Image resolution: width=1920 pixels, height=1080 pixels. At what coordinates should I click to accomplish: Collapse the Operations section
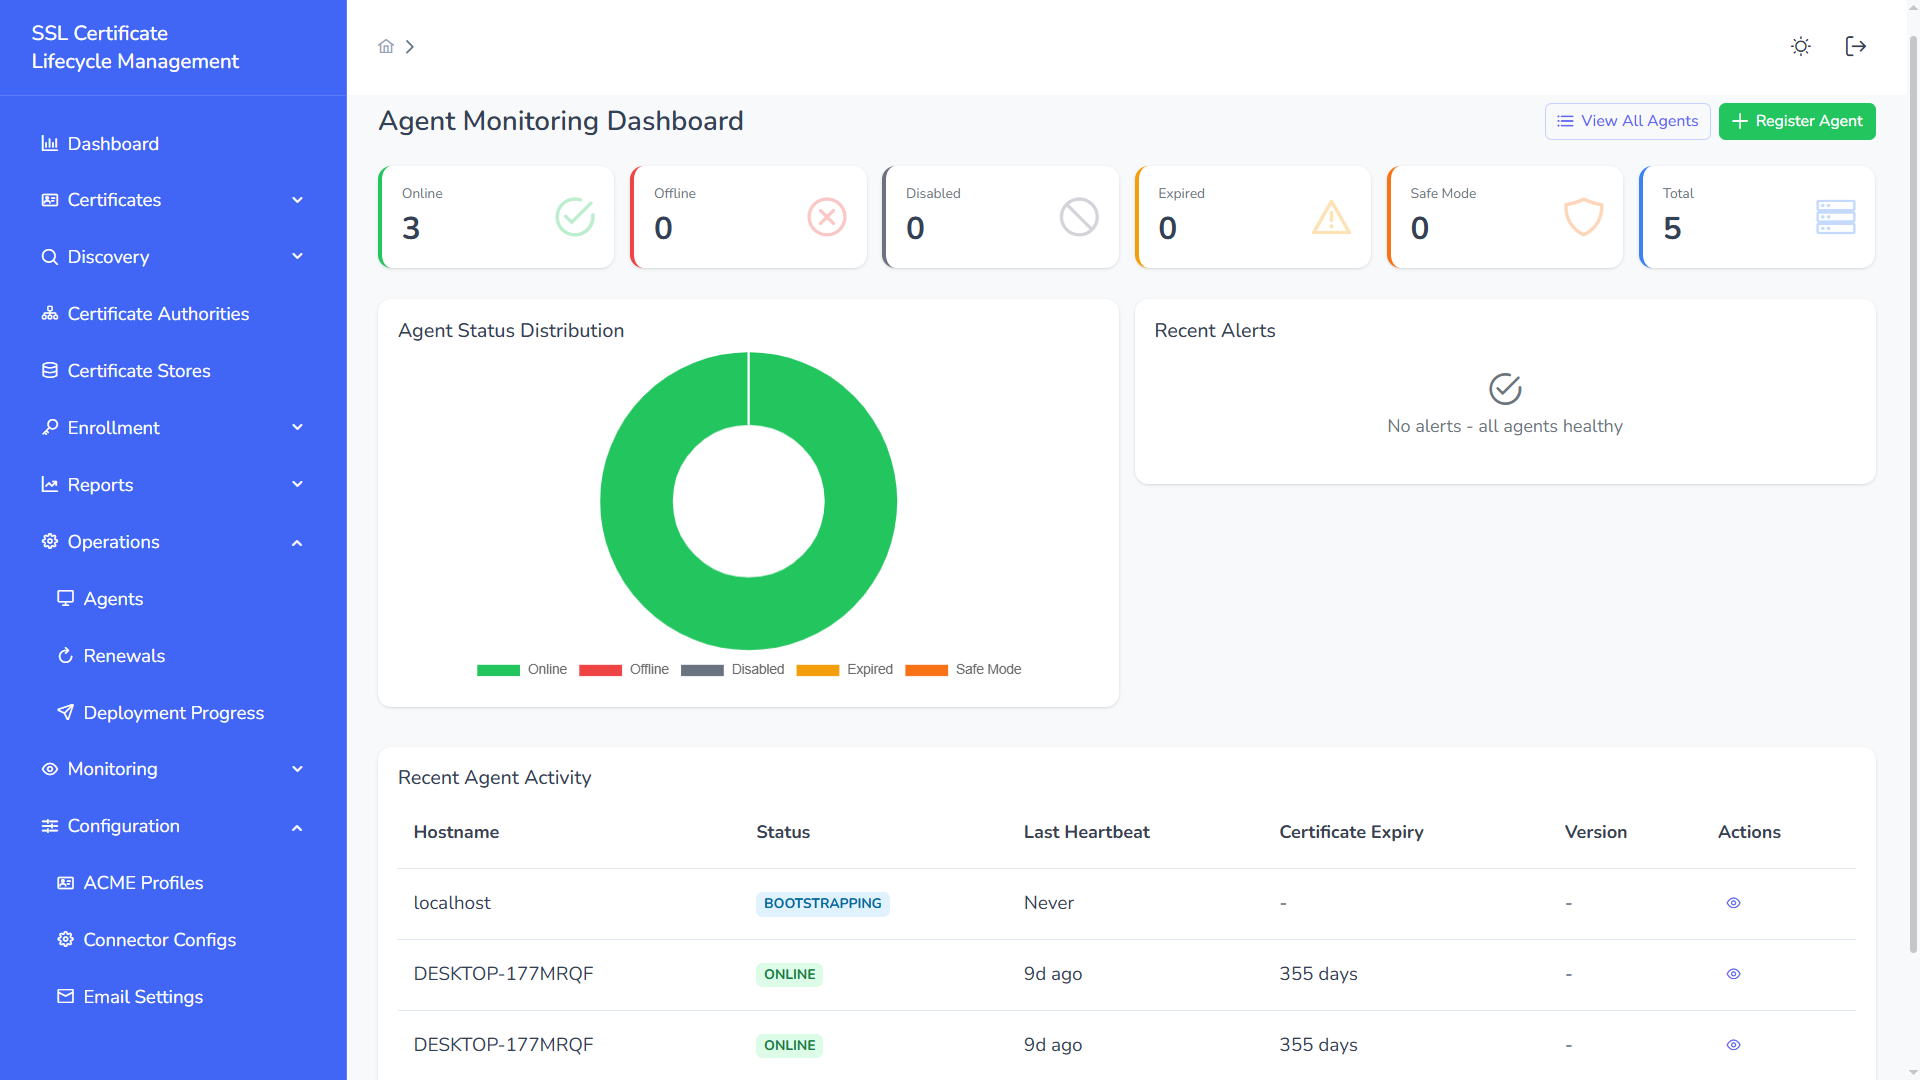(297, 542)
